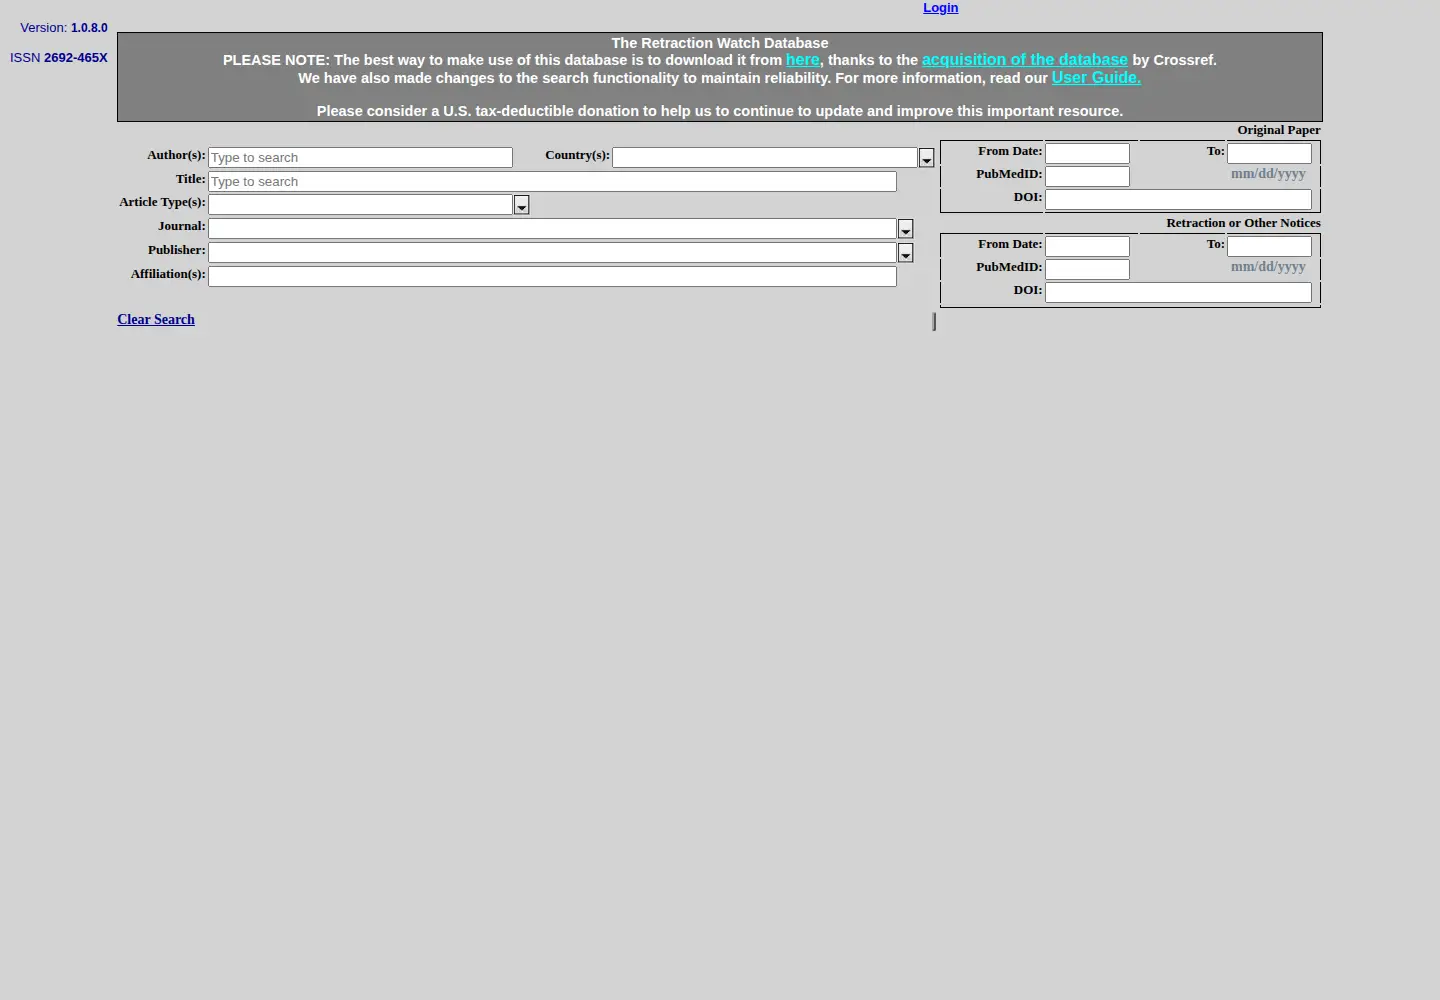Click the Login link

coord(940,8)
